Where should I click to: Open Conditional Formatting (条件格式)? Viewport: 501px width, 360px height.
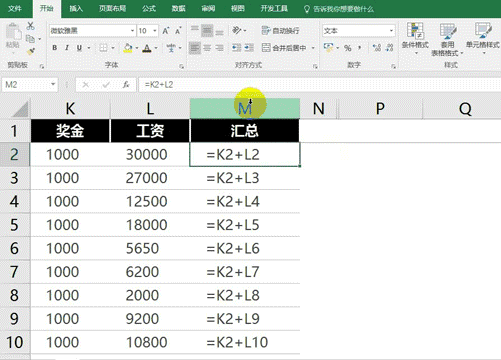coord(415,39)
